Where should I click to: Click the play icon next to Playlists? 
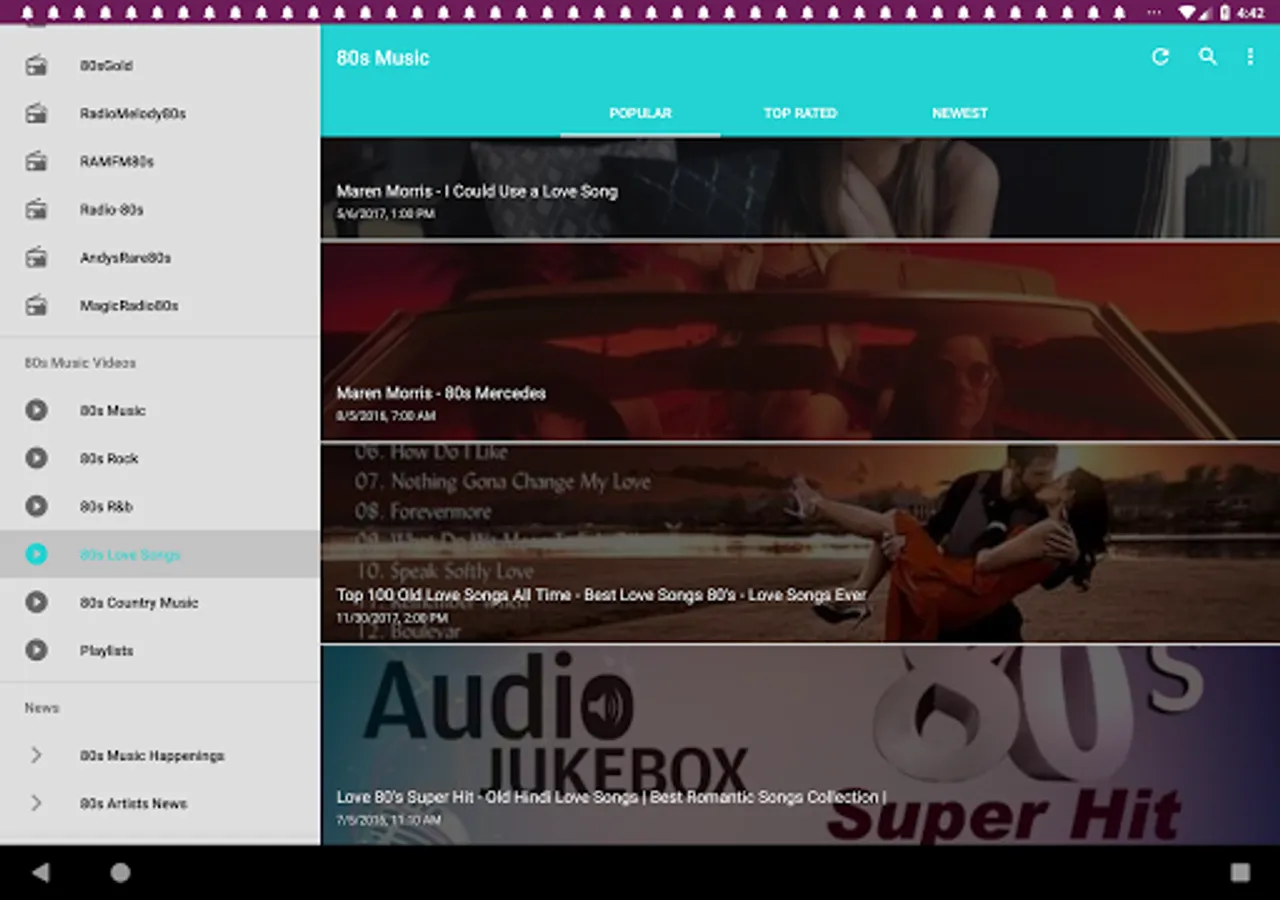pyautogui.click(x=36, y=650)
